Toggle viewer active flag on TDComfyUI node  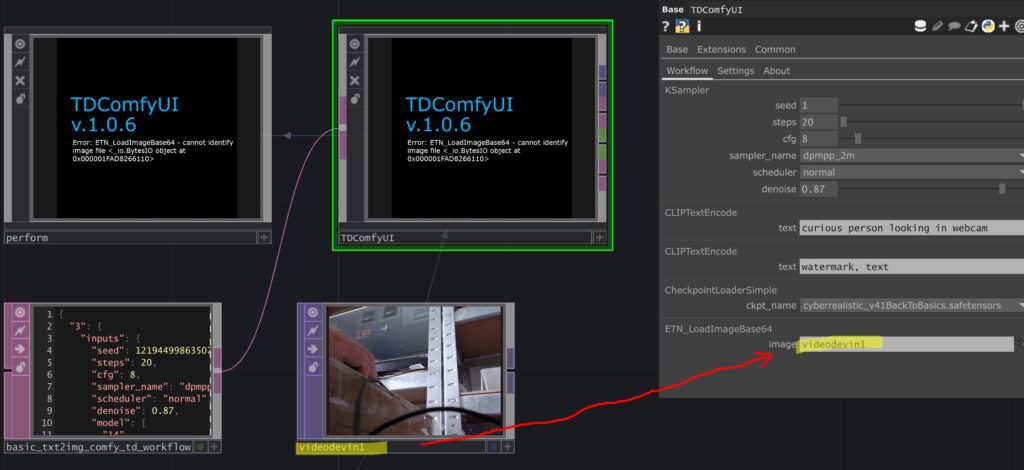click(355, 44)
